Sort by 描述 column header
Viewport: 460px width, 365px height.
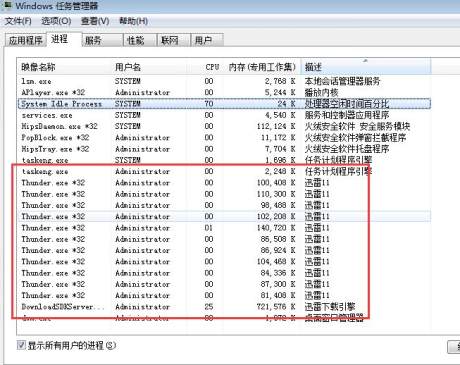point(366,67)
